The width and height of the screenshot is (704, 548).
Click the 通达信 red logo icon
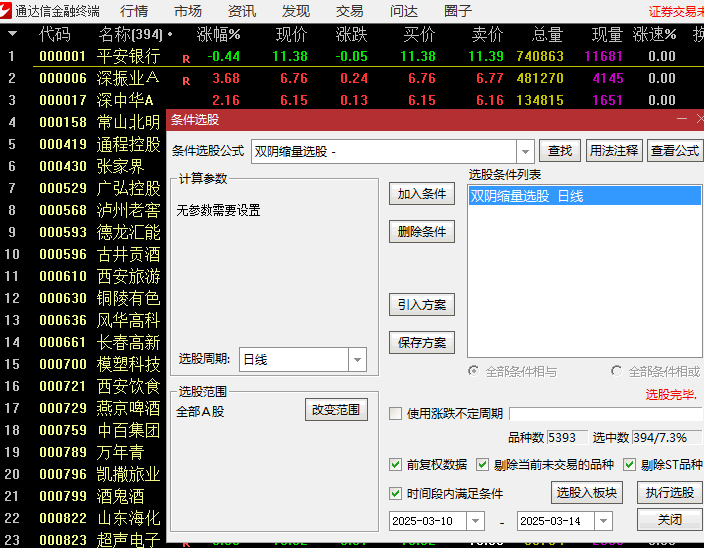[x=6, y=11]
